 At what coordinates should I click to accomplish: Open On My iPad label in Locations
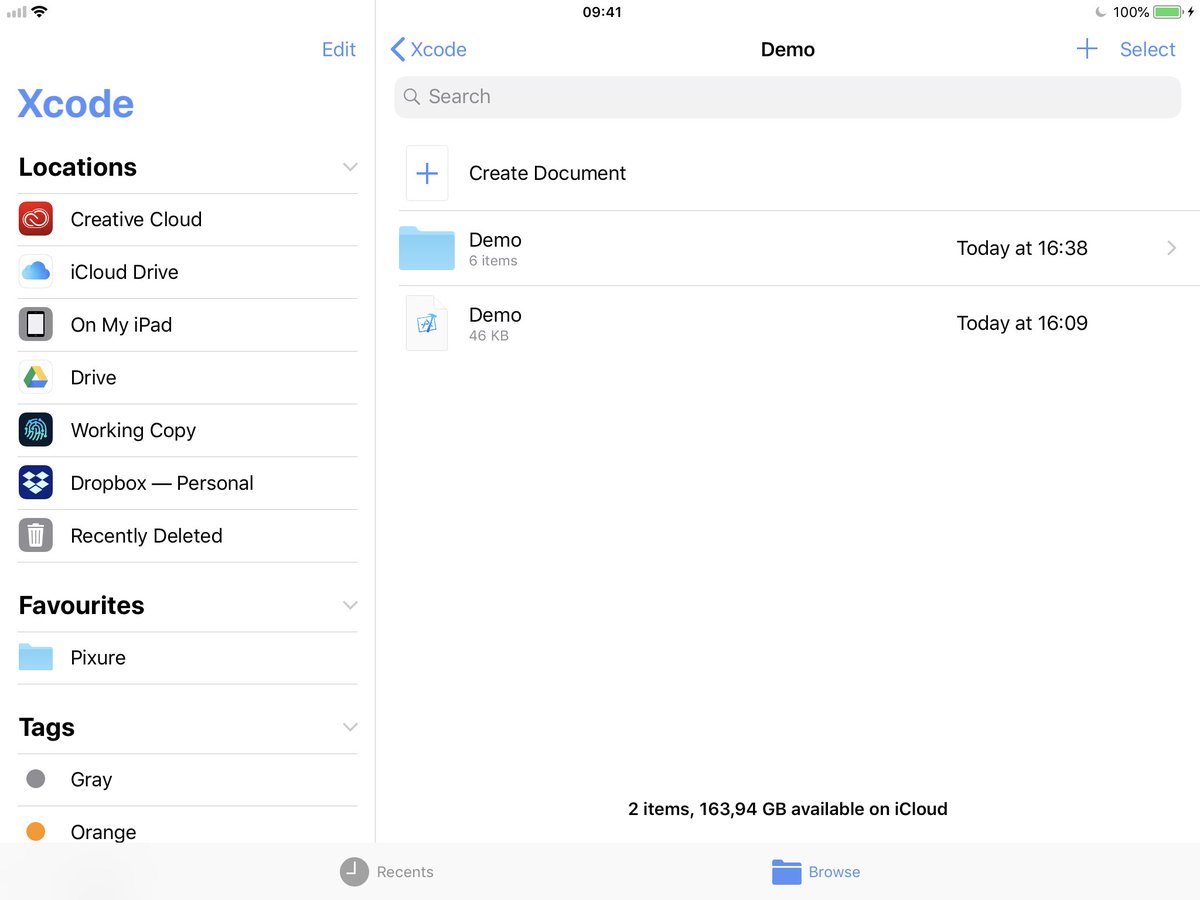point(121,325)
